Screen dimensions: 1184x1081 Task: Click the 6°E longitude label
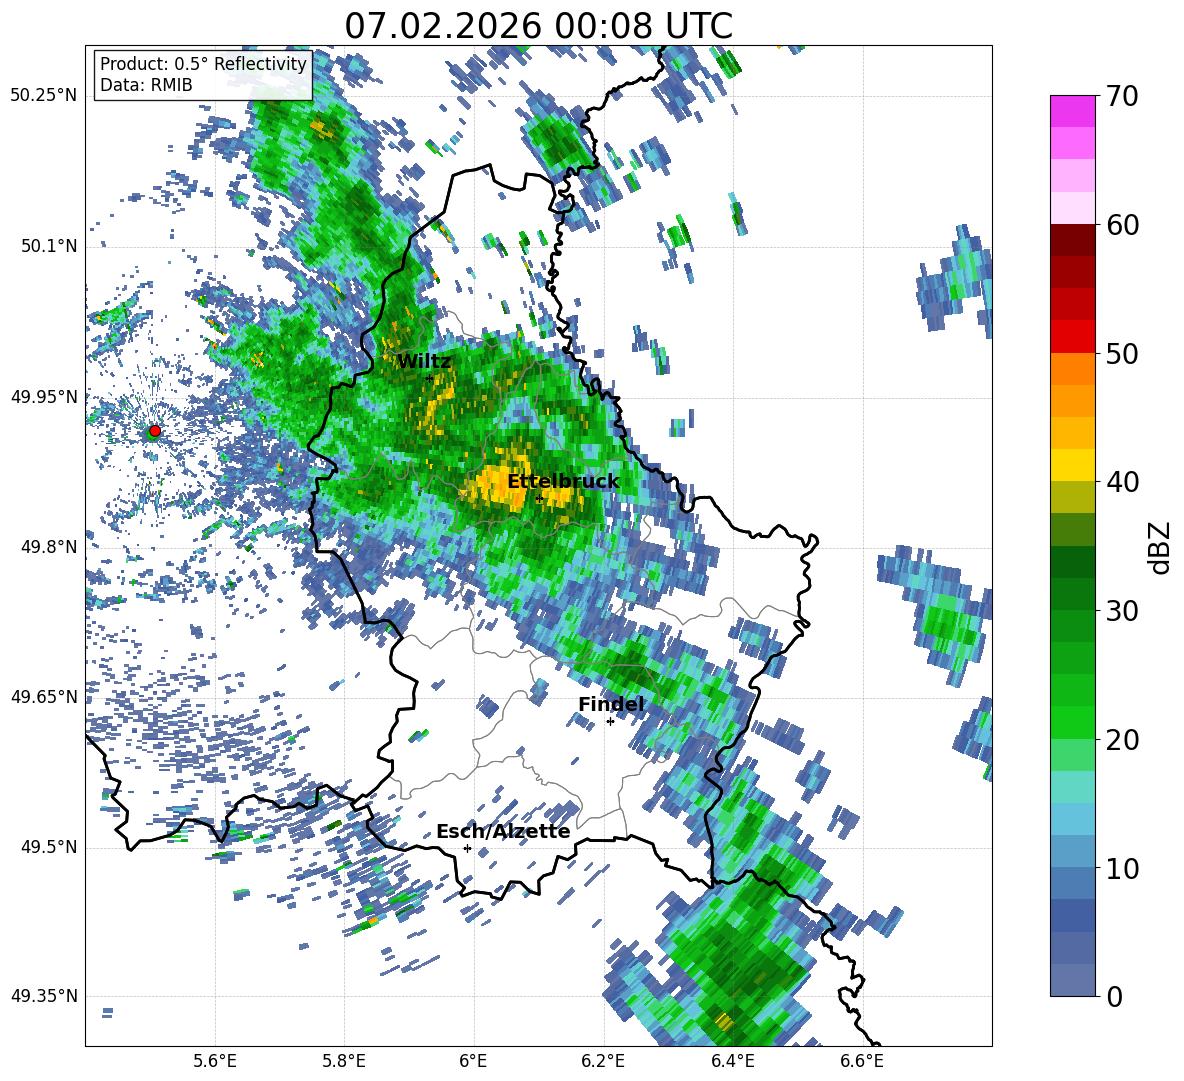(473, 1062)
